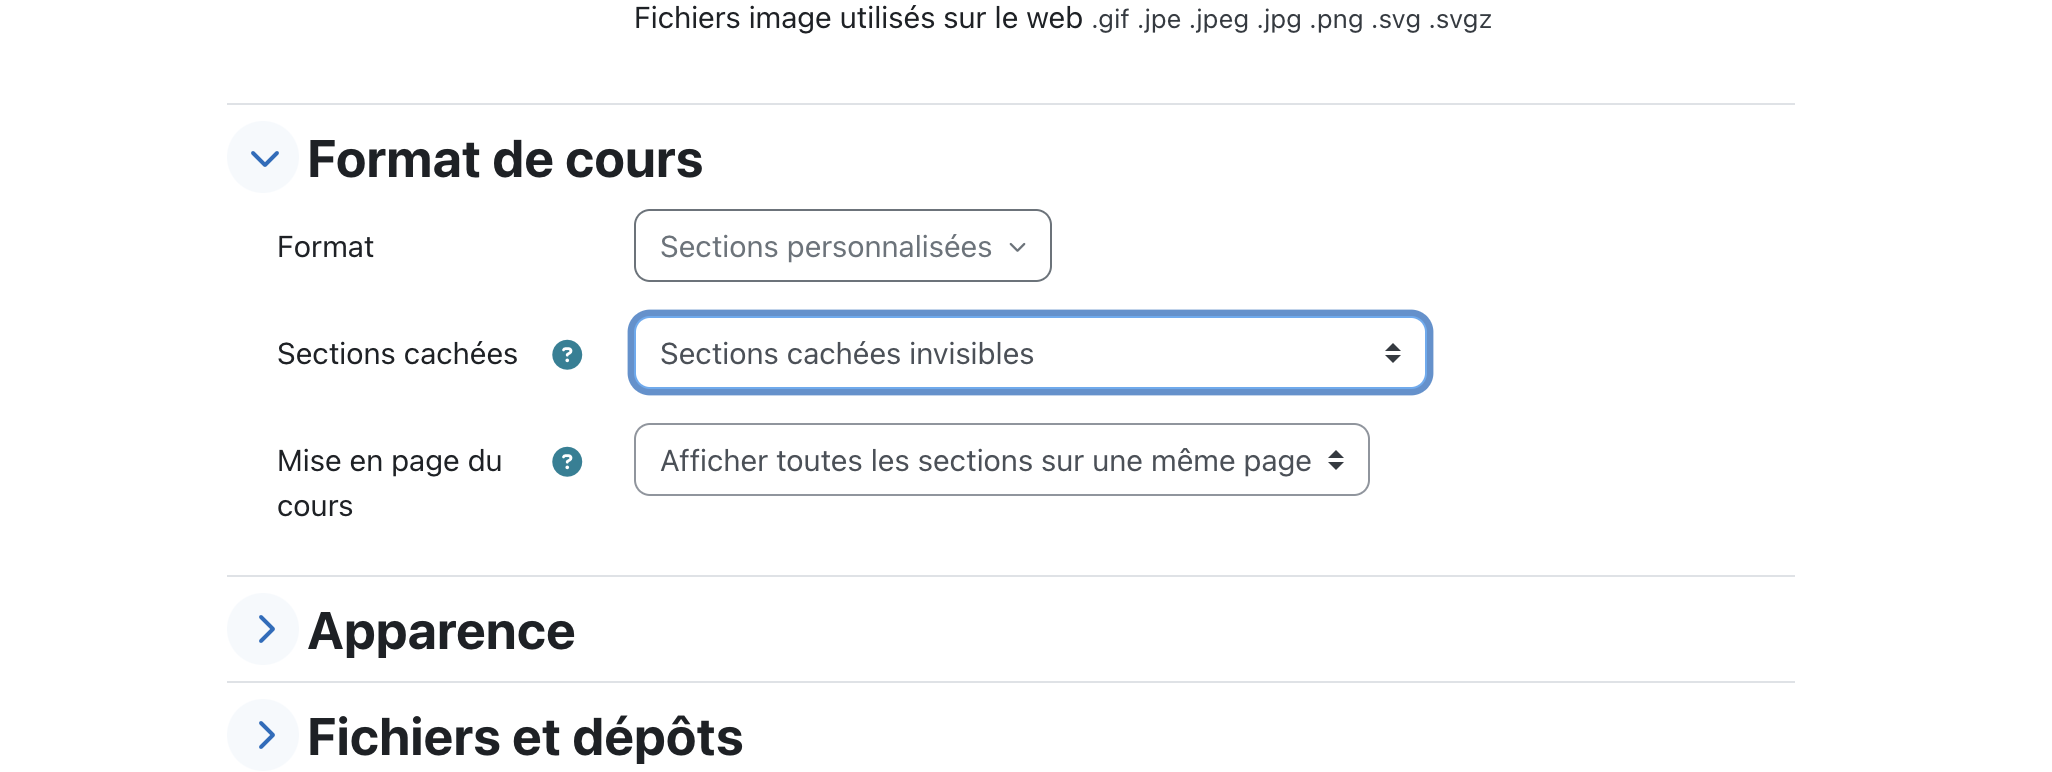
Task: Click up-down arrows of course layout select
Action: [x=1335, y=460]
